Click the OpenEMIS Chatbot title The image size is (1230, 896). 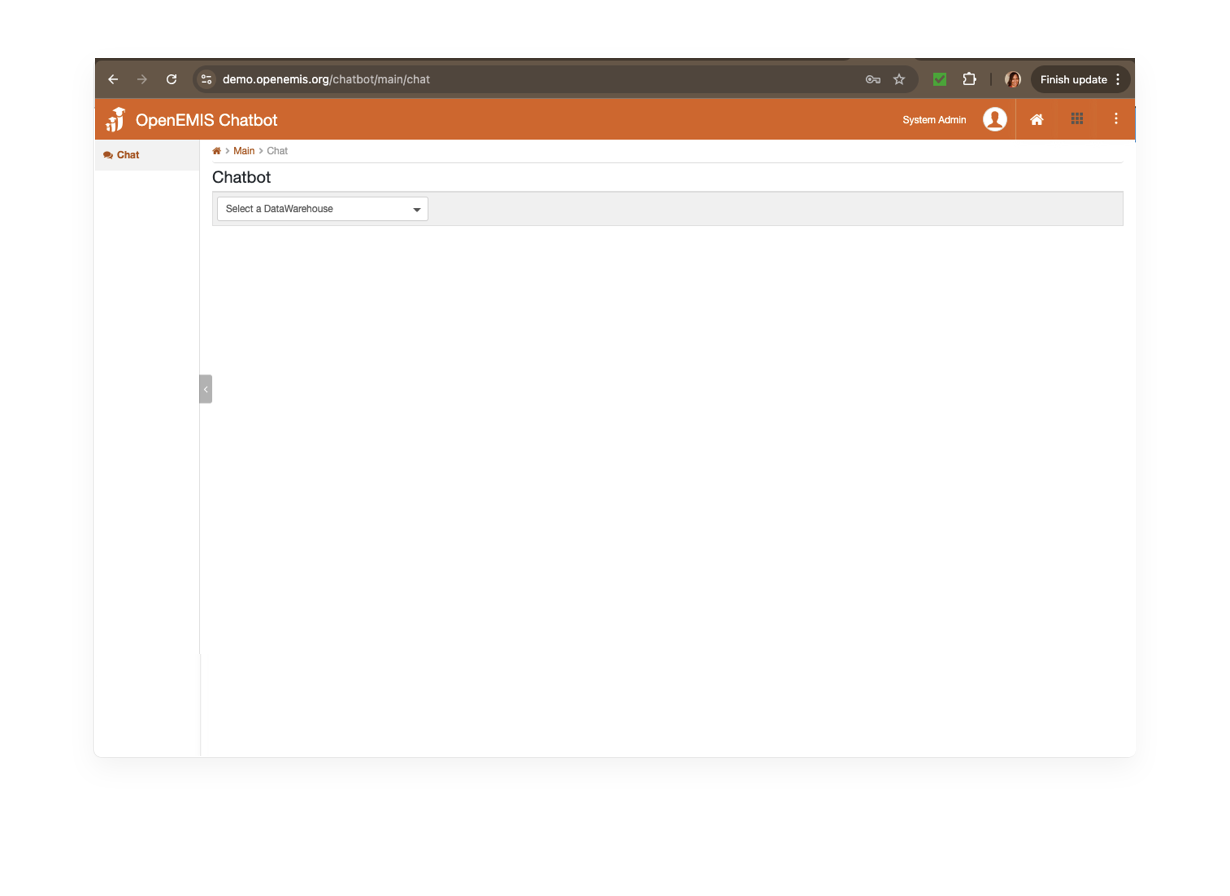tap(206, 120)
